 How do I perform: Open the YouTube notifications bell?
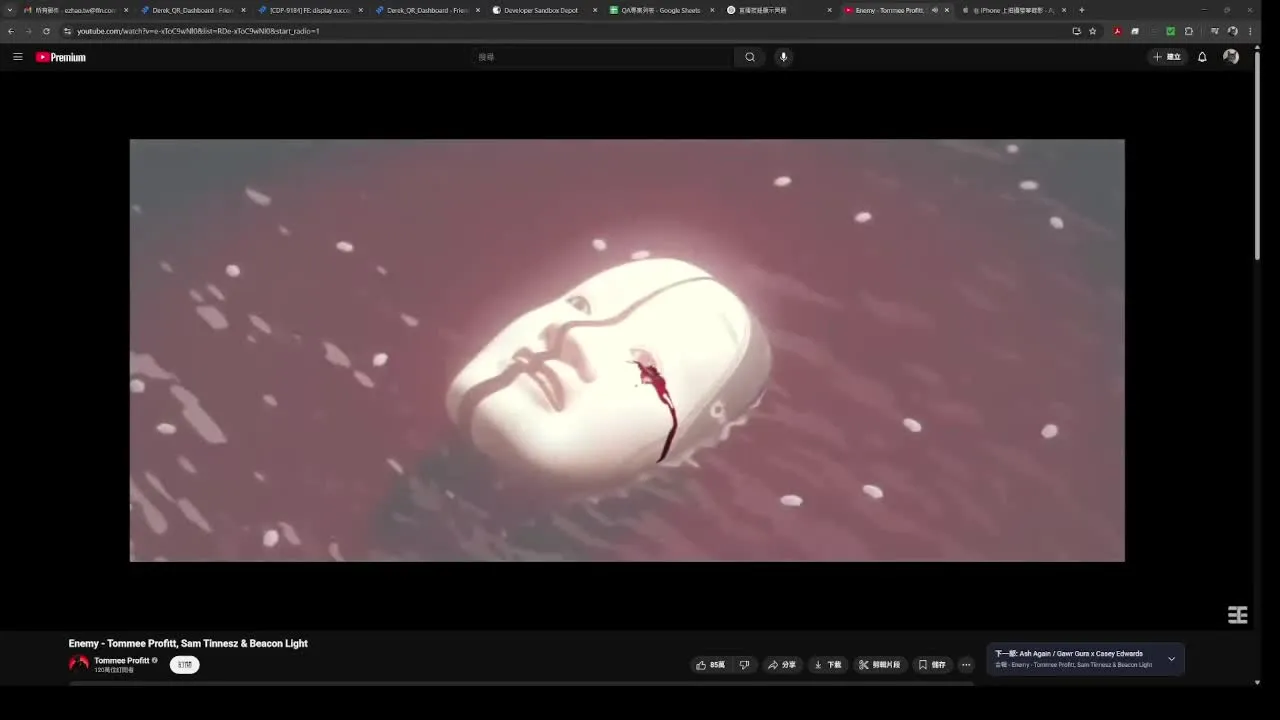point(1202,57)
